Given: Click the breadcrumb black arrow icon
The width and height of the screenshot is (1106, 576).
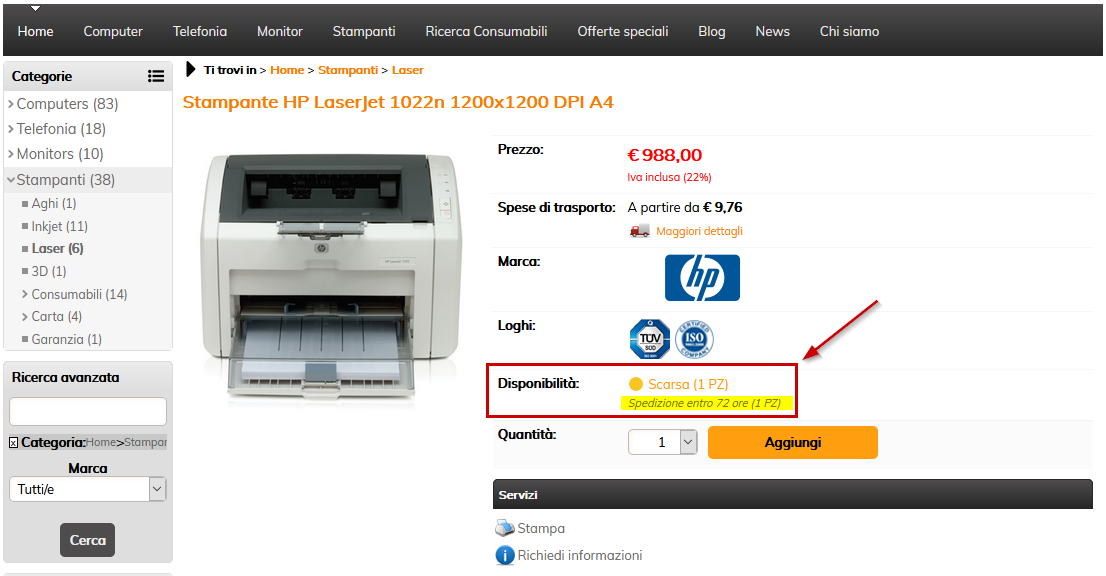Looking at the screenshot, I should pyautogui.click(x=190, y=69).
